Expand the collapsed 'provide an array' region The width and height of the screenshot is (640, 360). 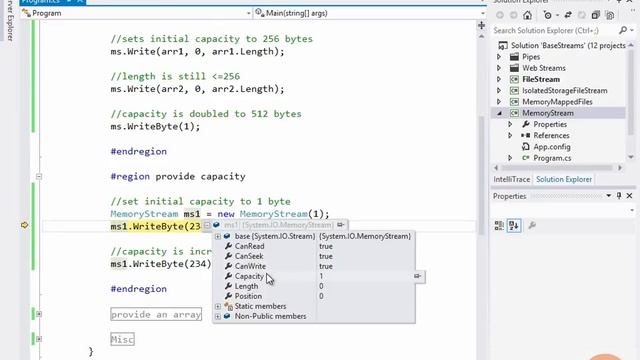tap(39, 314)
